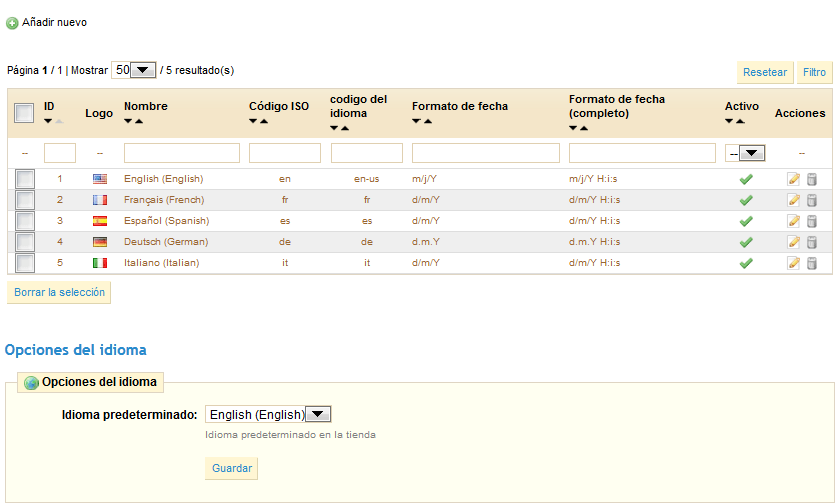838x504 pixels.
Task: Click the en-us language code cell
Action: tap(367, 179)
